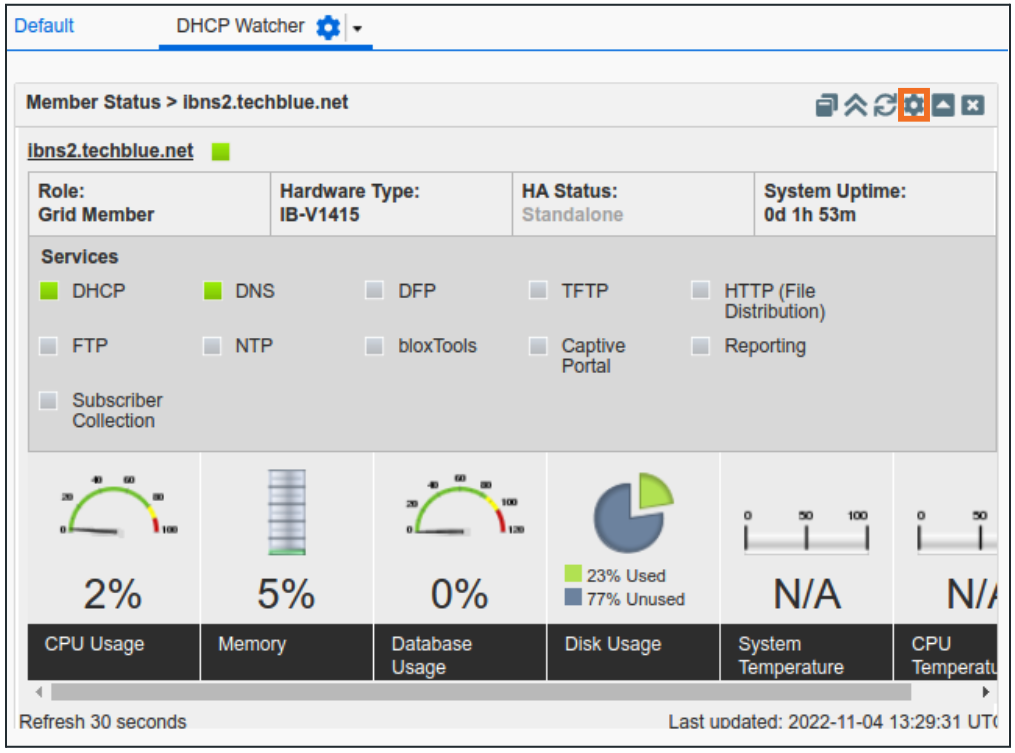The height and width of the screenshot is (753, 1015).
Task: Open the DHCP Watcher tab settings gear
Action: pyautogui.click(x=330, y=27)
